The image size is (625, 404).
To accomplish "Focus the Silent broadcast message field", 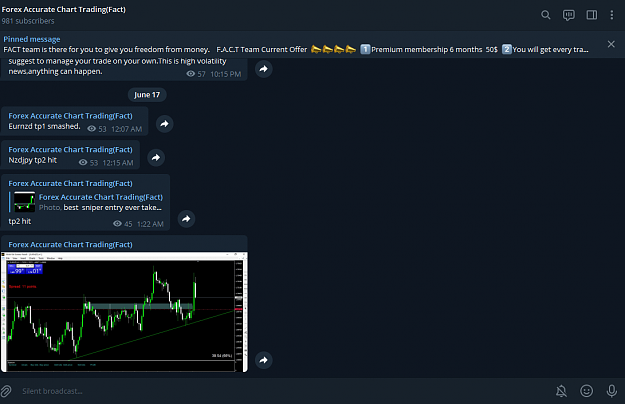I will pyautogui.click(x=279, y=391).
